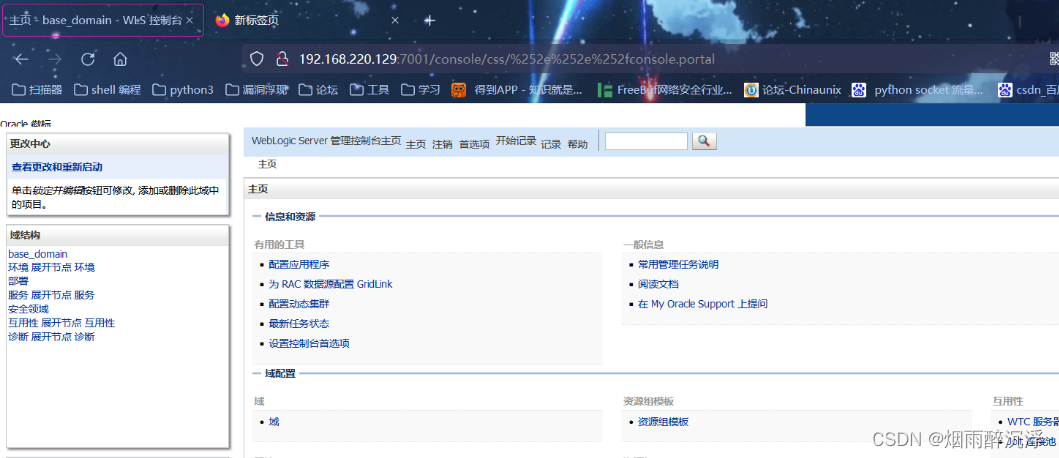
Task: Open python3 bookmark folder
Action: pyautogui.click(x=183, y=90)
